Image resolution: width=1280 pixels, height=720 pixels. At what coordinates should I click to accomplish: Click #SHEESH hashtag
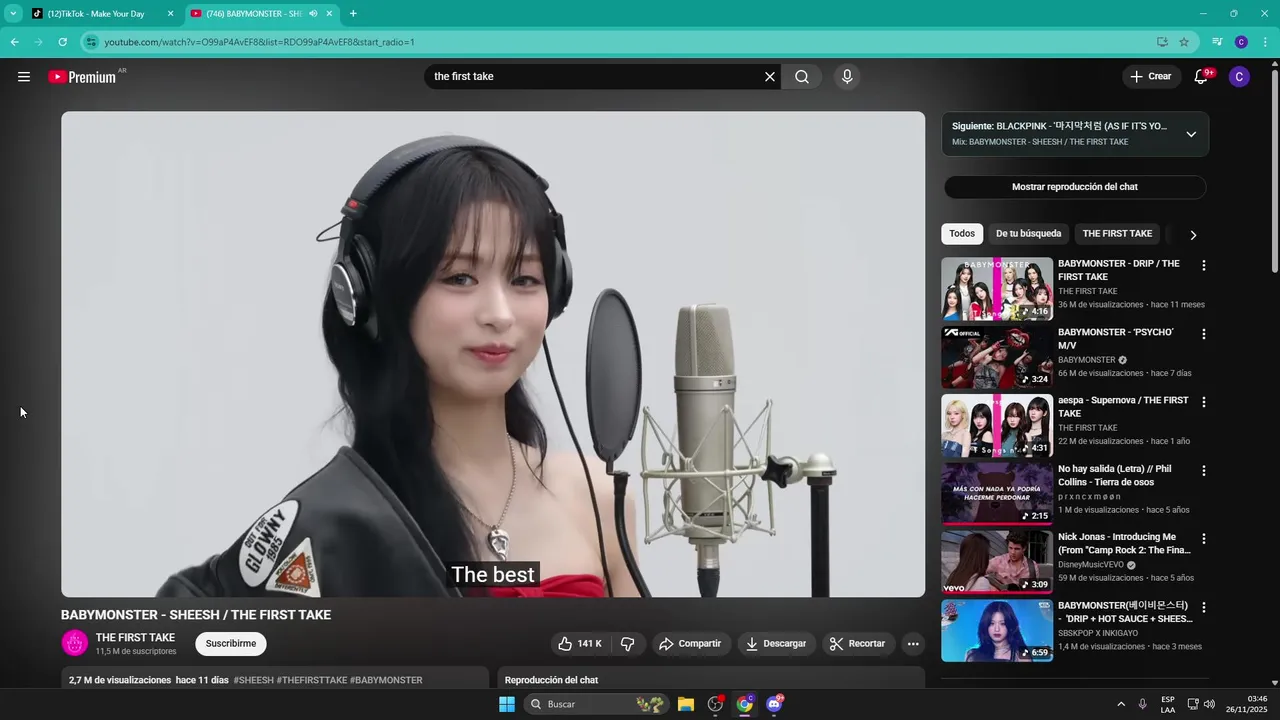coord(253,680)
